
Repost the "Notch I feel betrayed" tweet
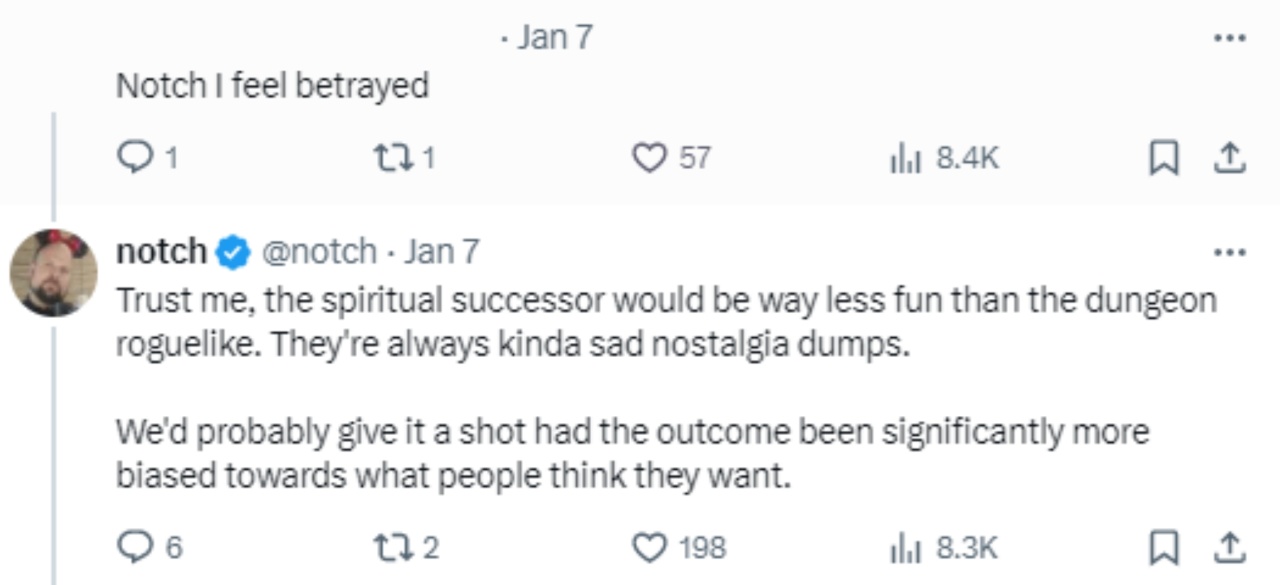388,158
